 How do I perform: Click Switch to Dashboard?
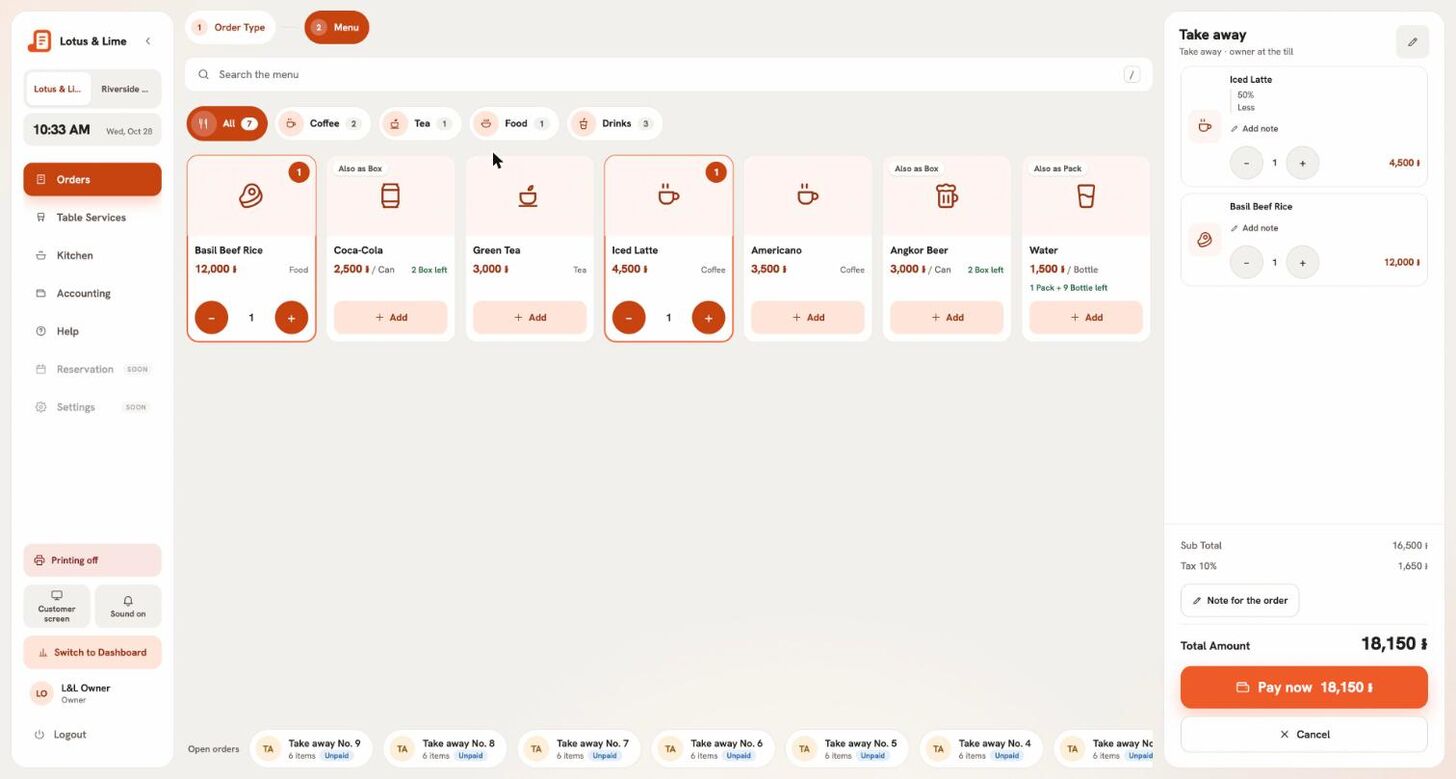(92, 652)
